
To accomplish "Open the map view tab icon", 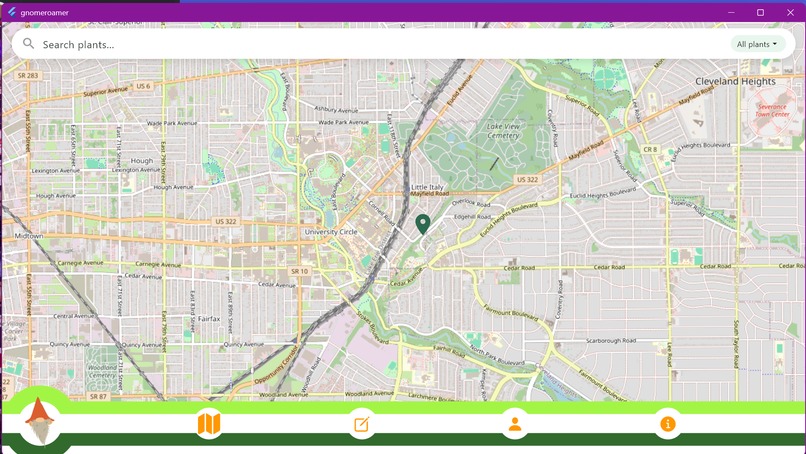I will (x=209, y=424).
